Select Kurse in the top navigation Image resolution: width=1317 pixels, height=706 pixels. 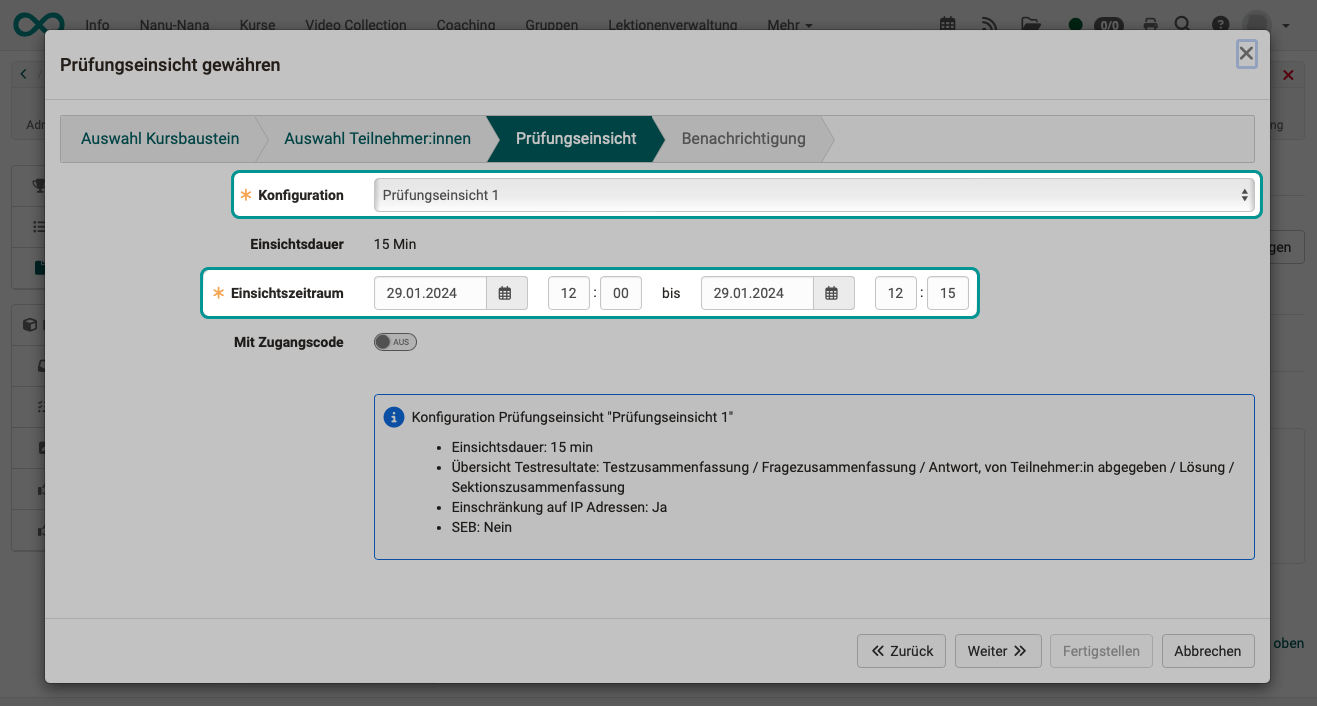point(257,25)
